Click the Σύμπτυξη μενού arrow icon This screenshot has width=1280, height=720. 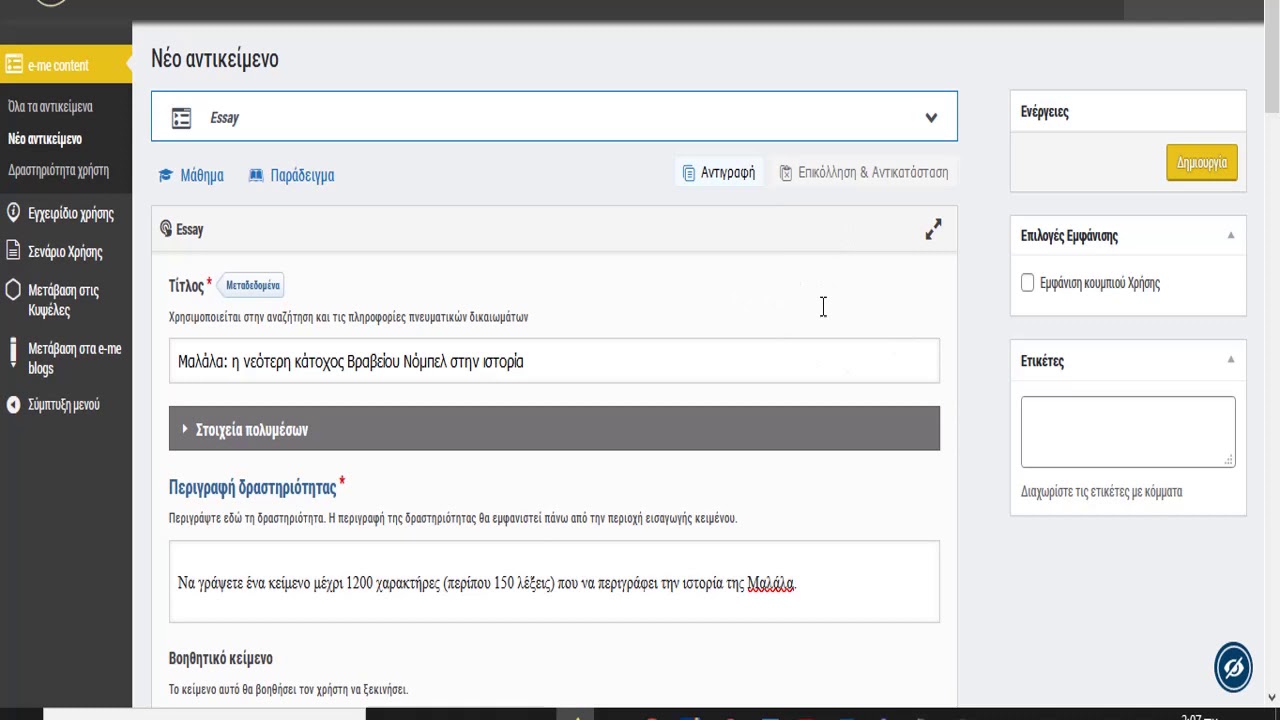click(x=13, y=405)
